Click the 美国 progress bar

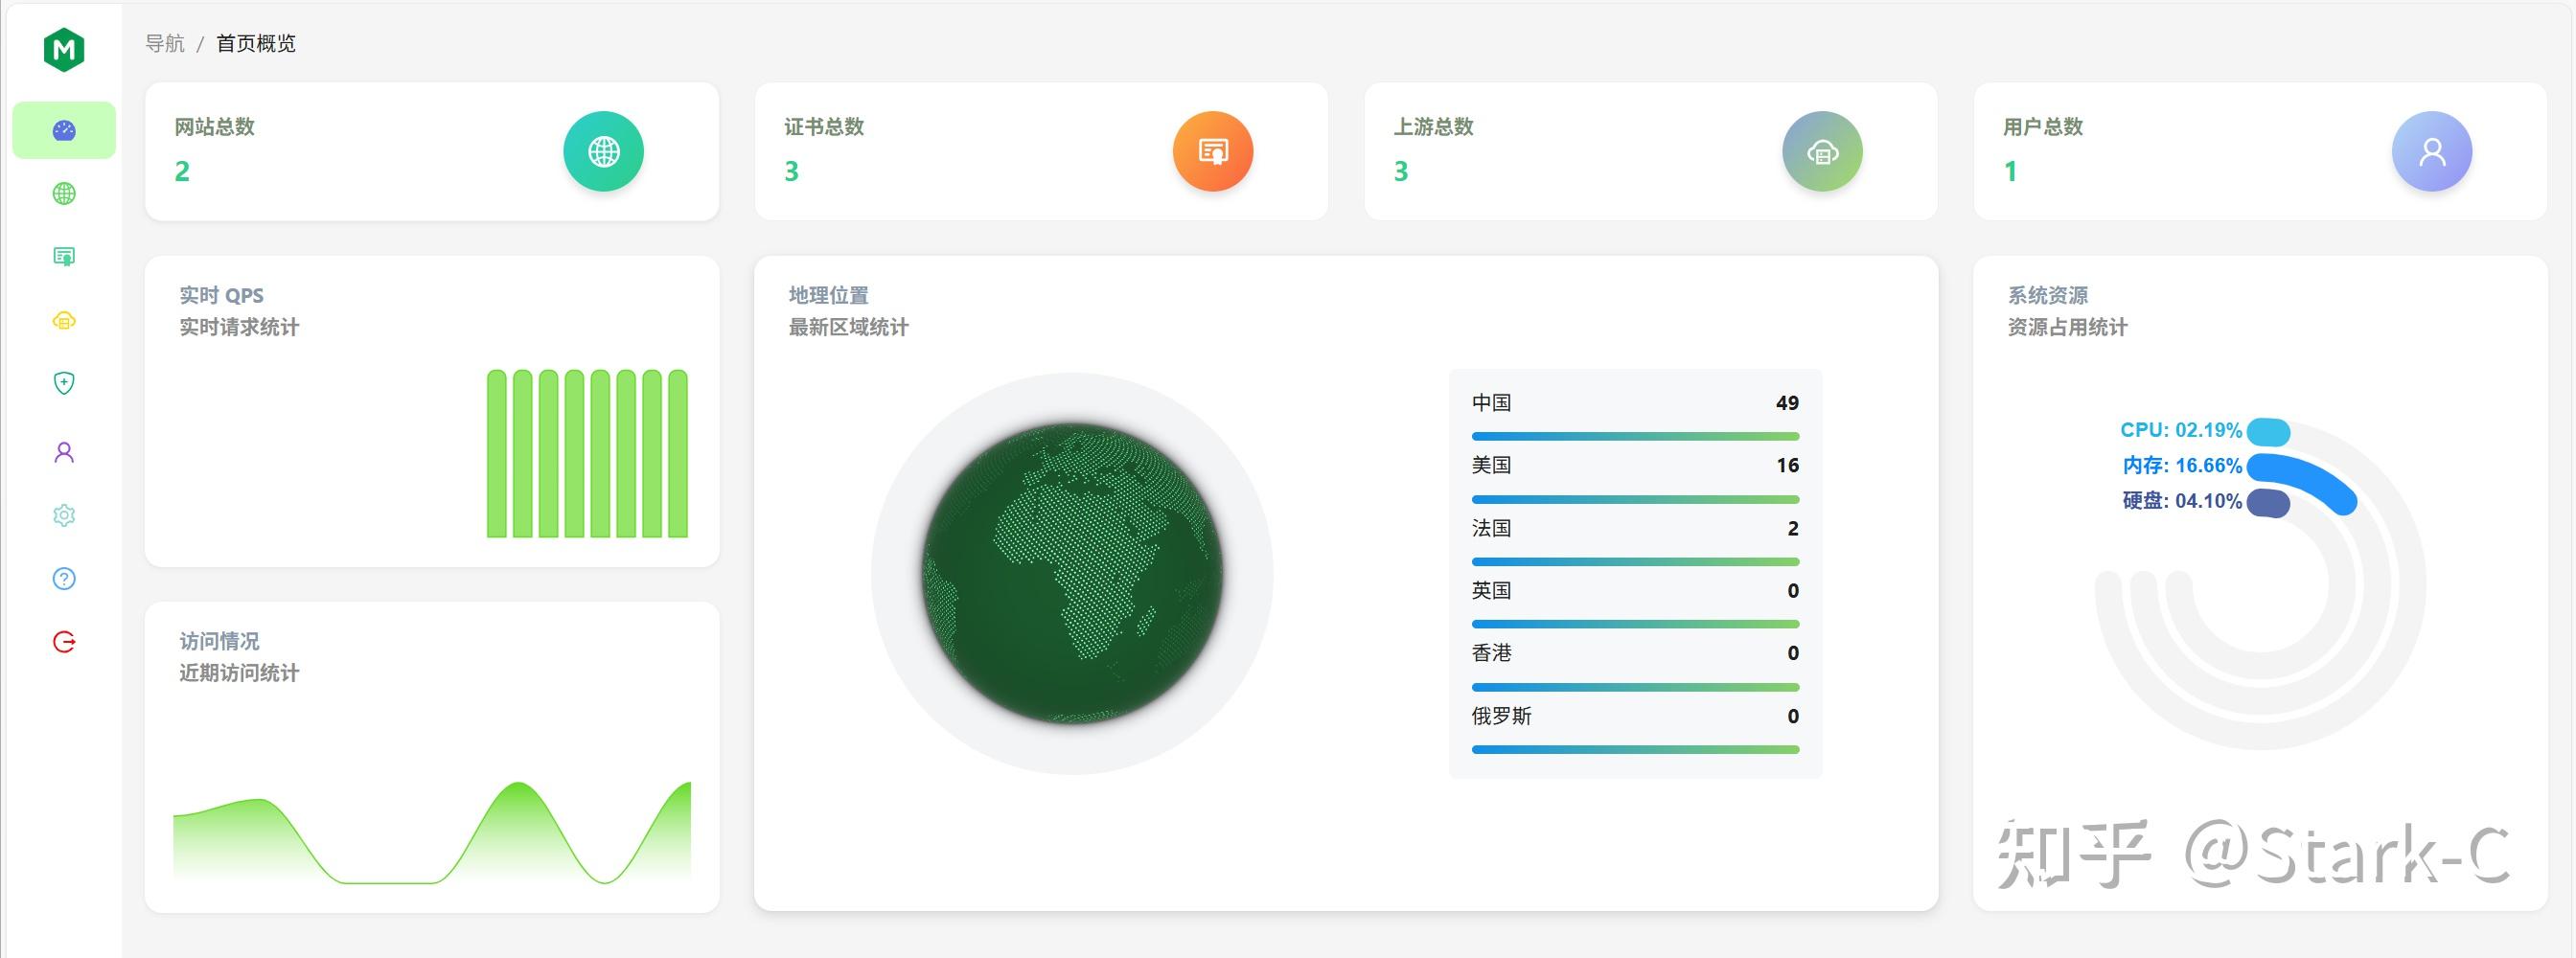[x=1634, y=499]
